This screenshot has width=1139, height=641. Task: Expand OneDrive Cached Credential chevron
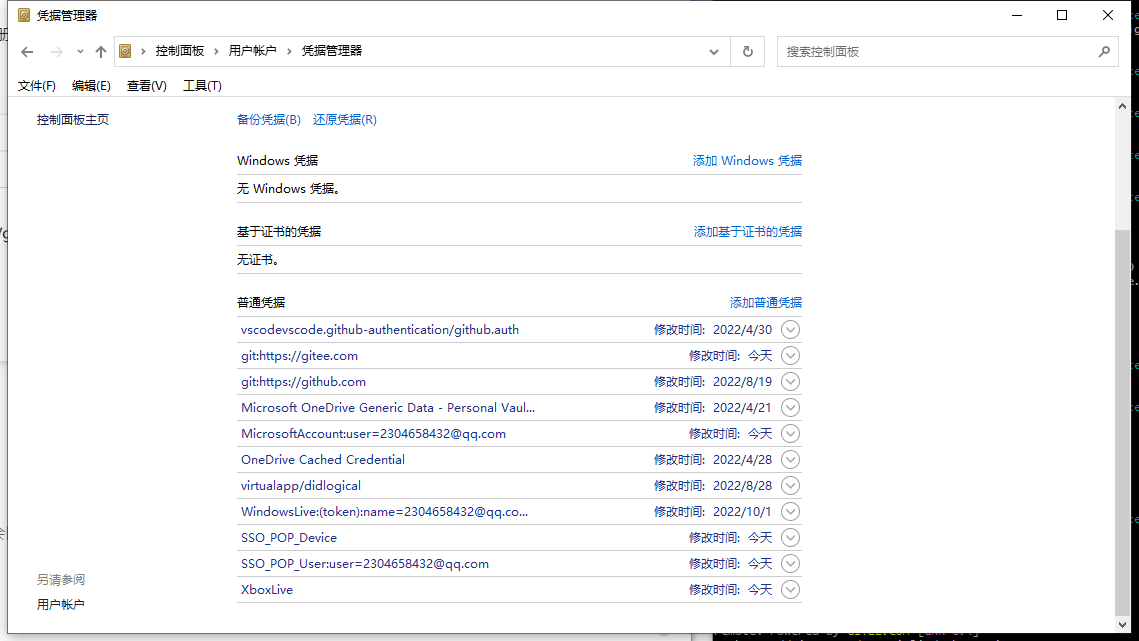coord(790,460)
